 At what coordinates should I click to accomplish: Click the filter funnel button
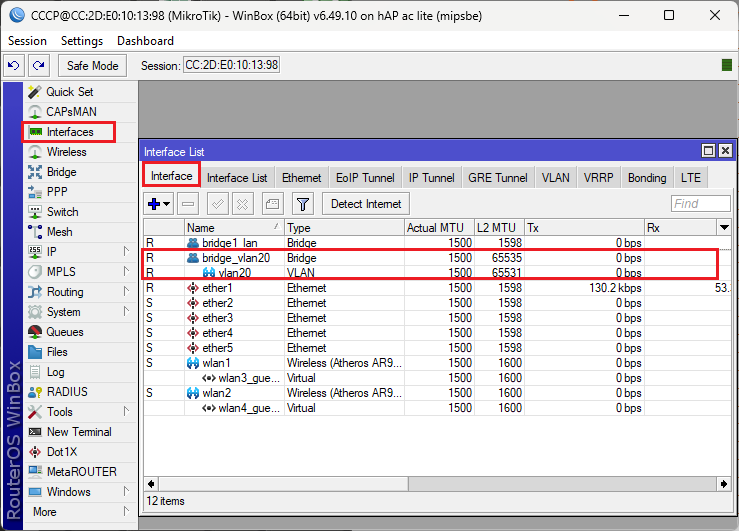tap(303, 204)
